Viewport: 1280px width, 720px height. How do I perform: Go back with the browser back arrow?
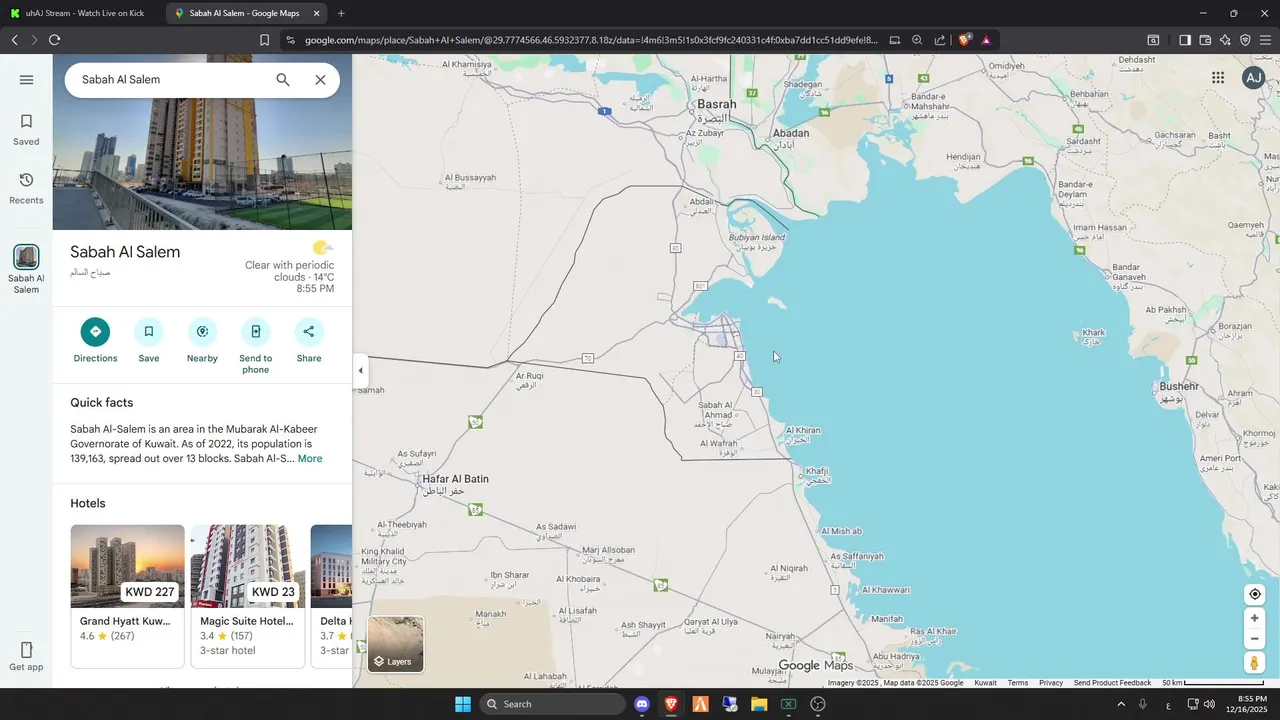click(14, 40)
